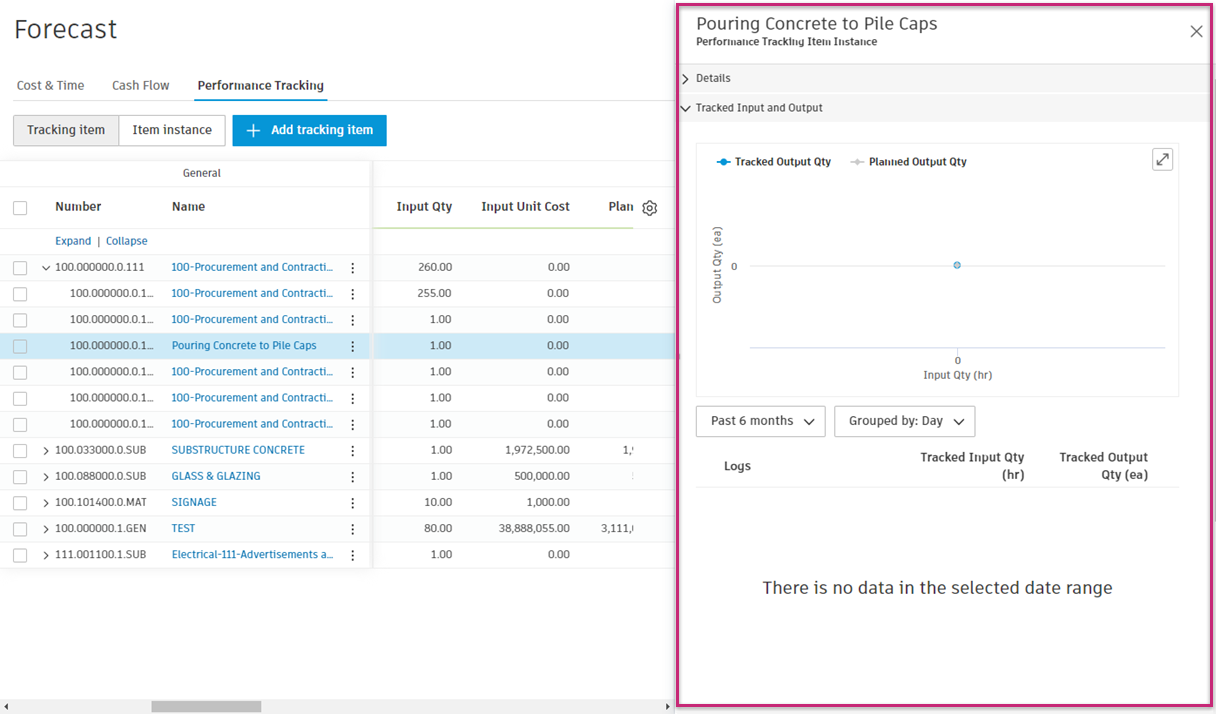This screenshot has height=714, width=1216.
Task: Expand the chart to full screen
Action: click(1162, 158)
